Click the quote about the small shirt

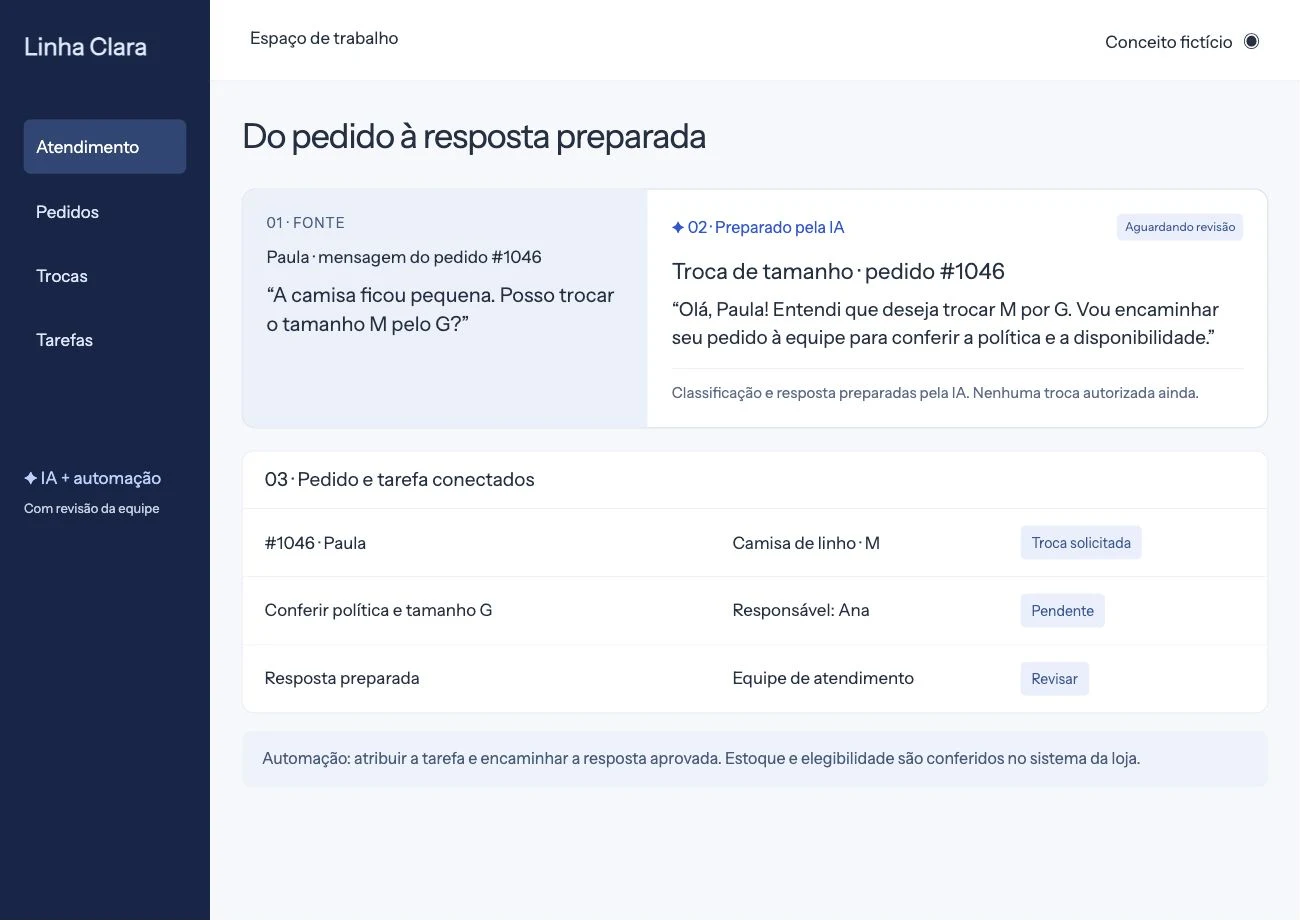(x=440, y=310)
